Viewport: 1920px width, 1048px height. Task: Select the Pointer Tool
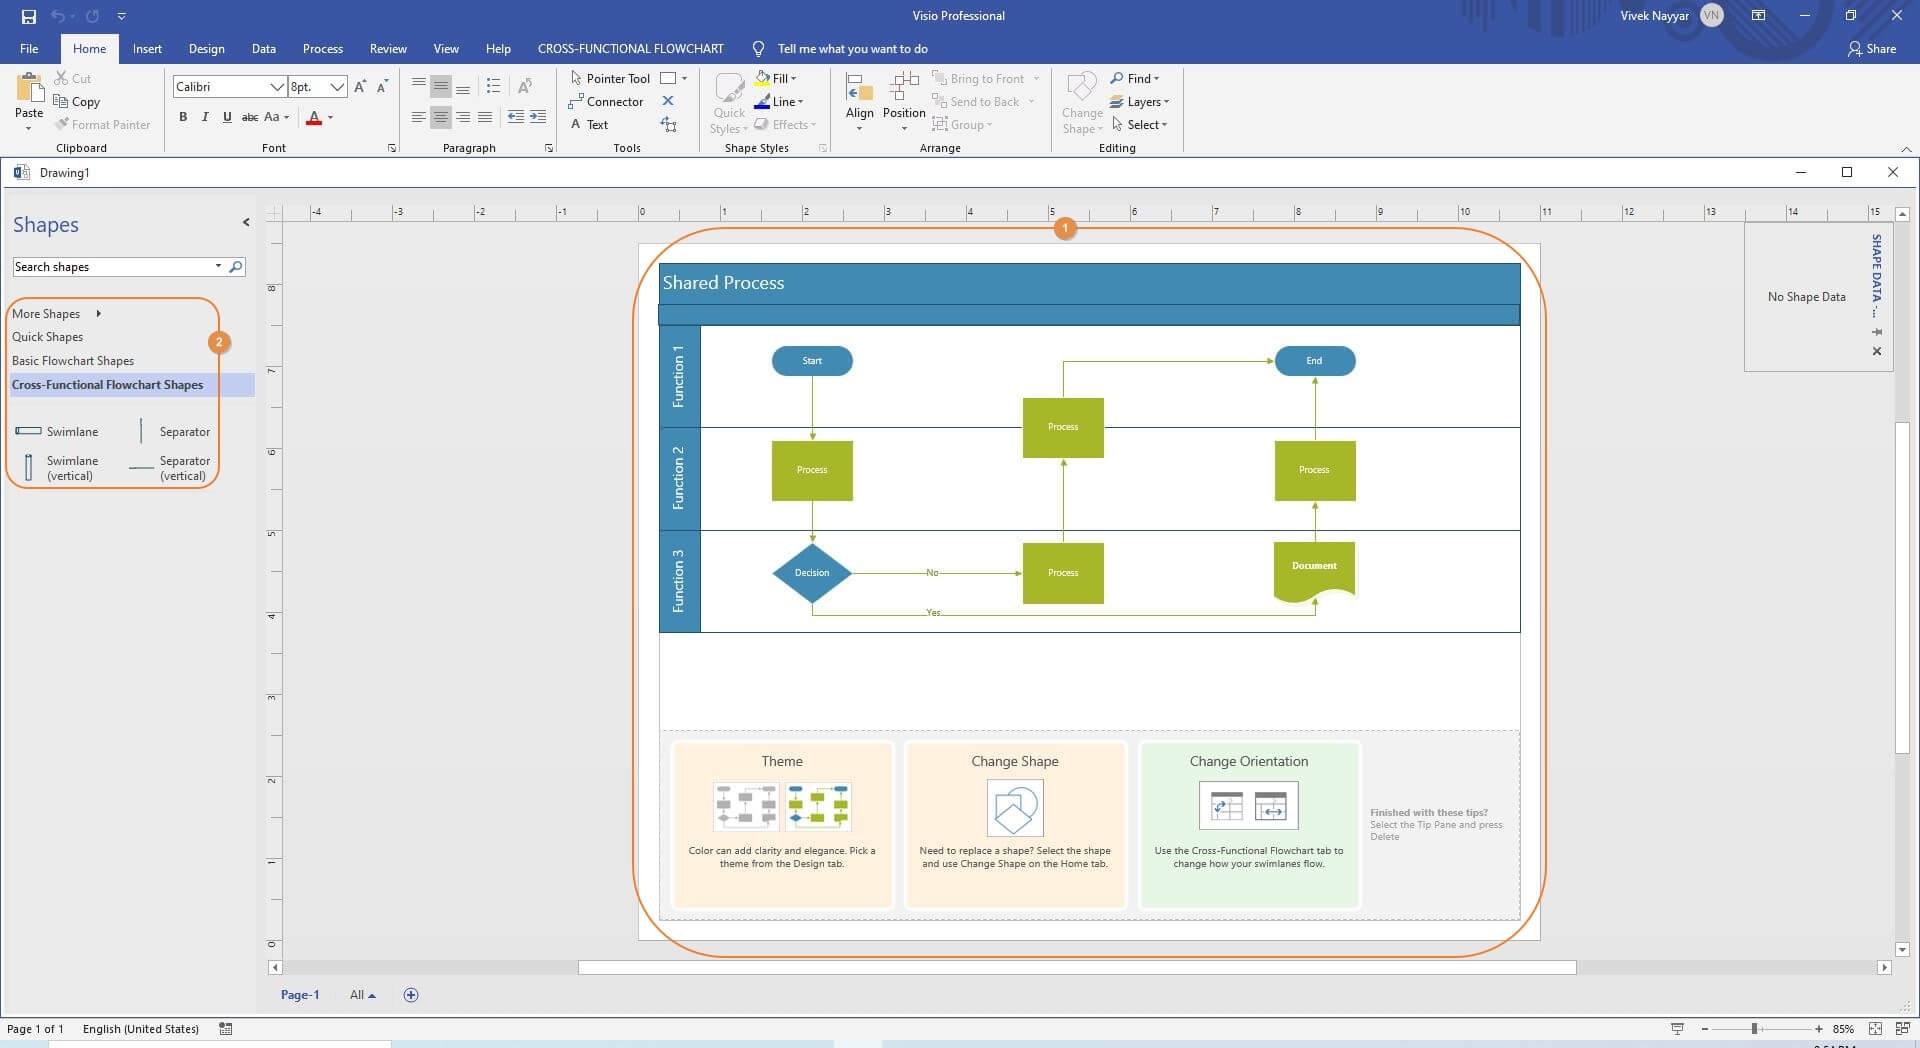(x=609, y=78)
